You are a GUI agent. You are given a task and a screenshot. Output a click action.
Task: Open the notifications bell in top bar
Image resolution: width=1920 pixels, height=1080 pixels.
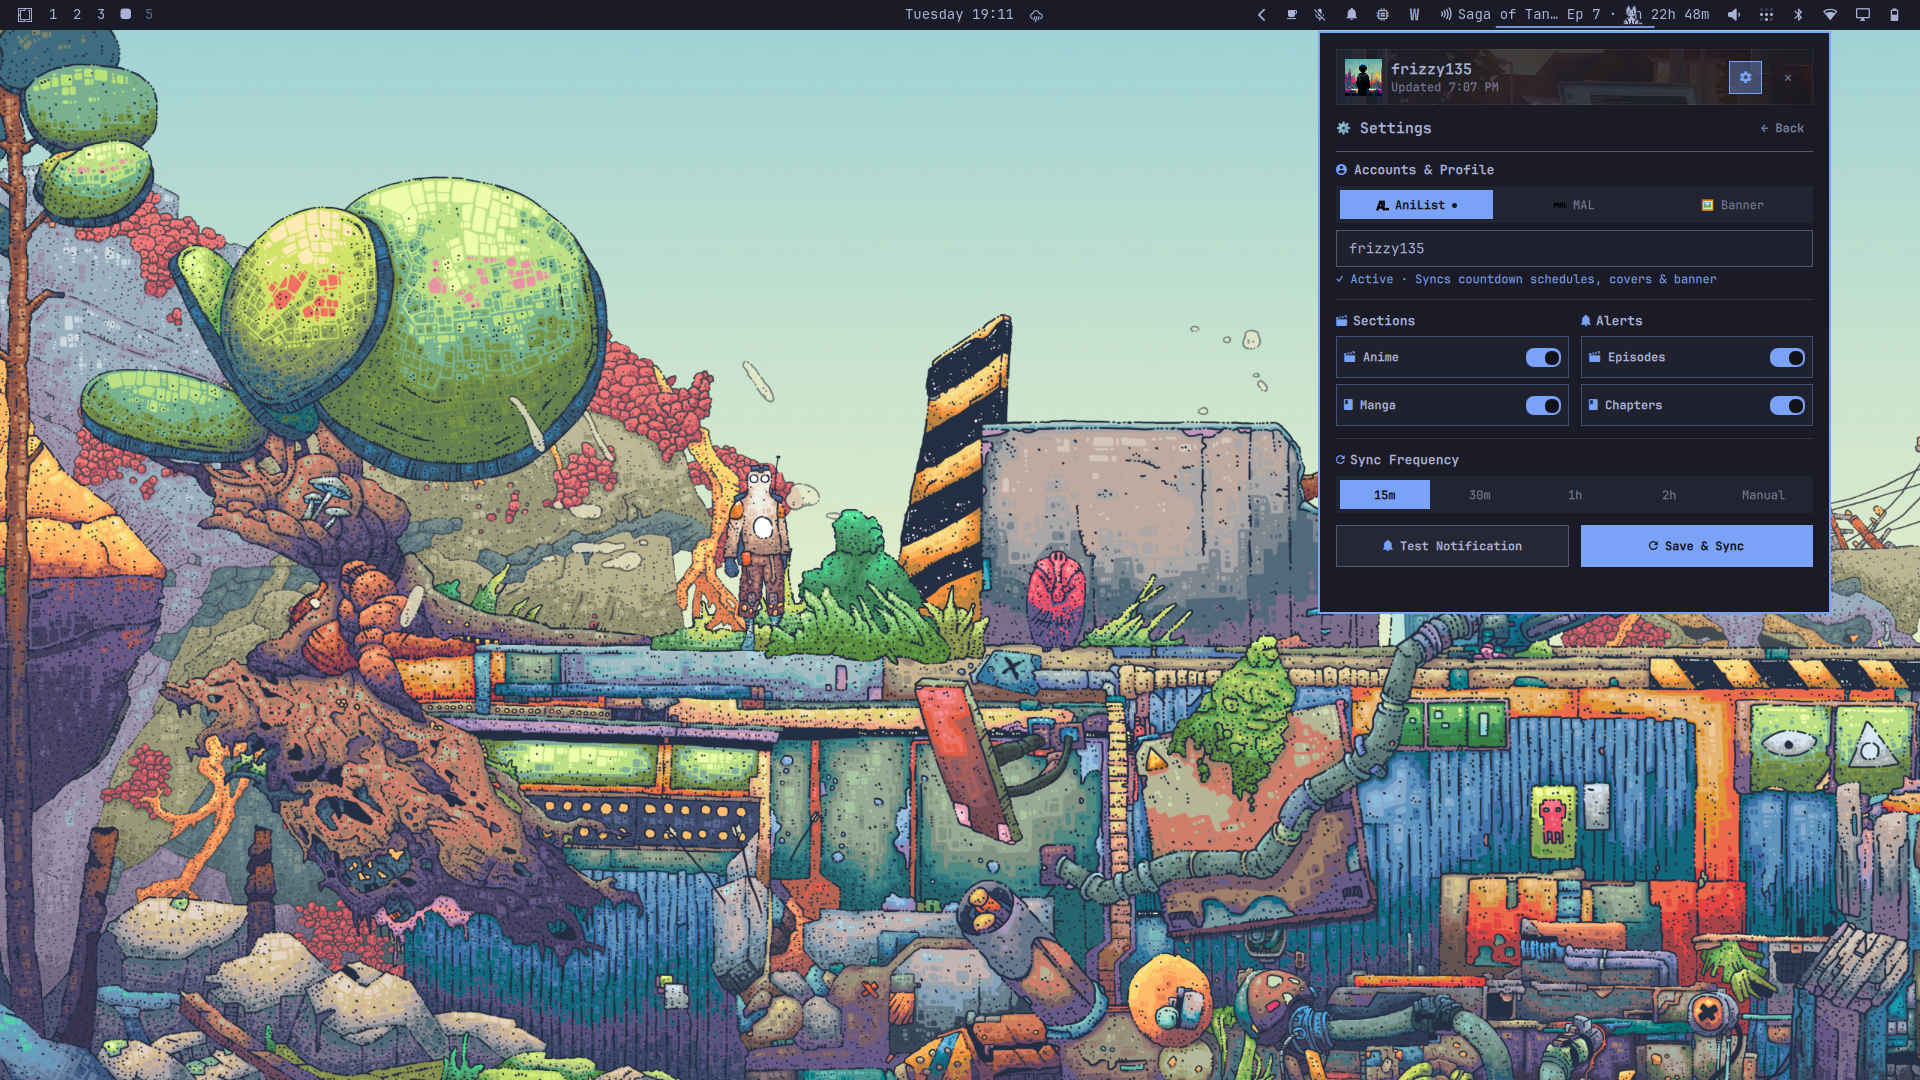[x=1352, y=14]
